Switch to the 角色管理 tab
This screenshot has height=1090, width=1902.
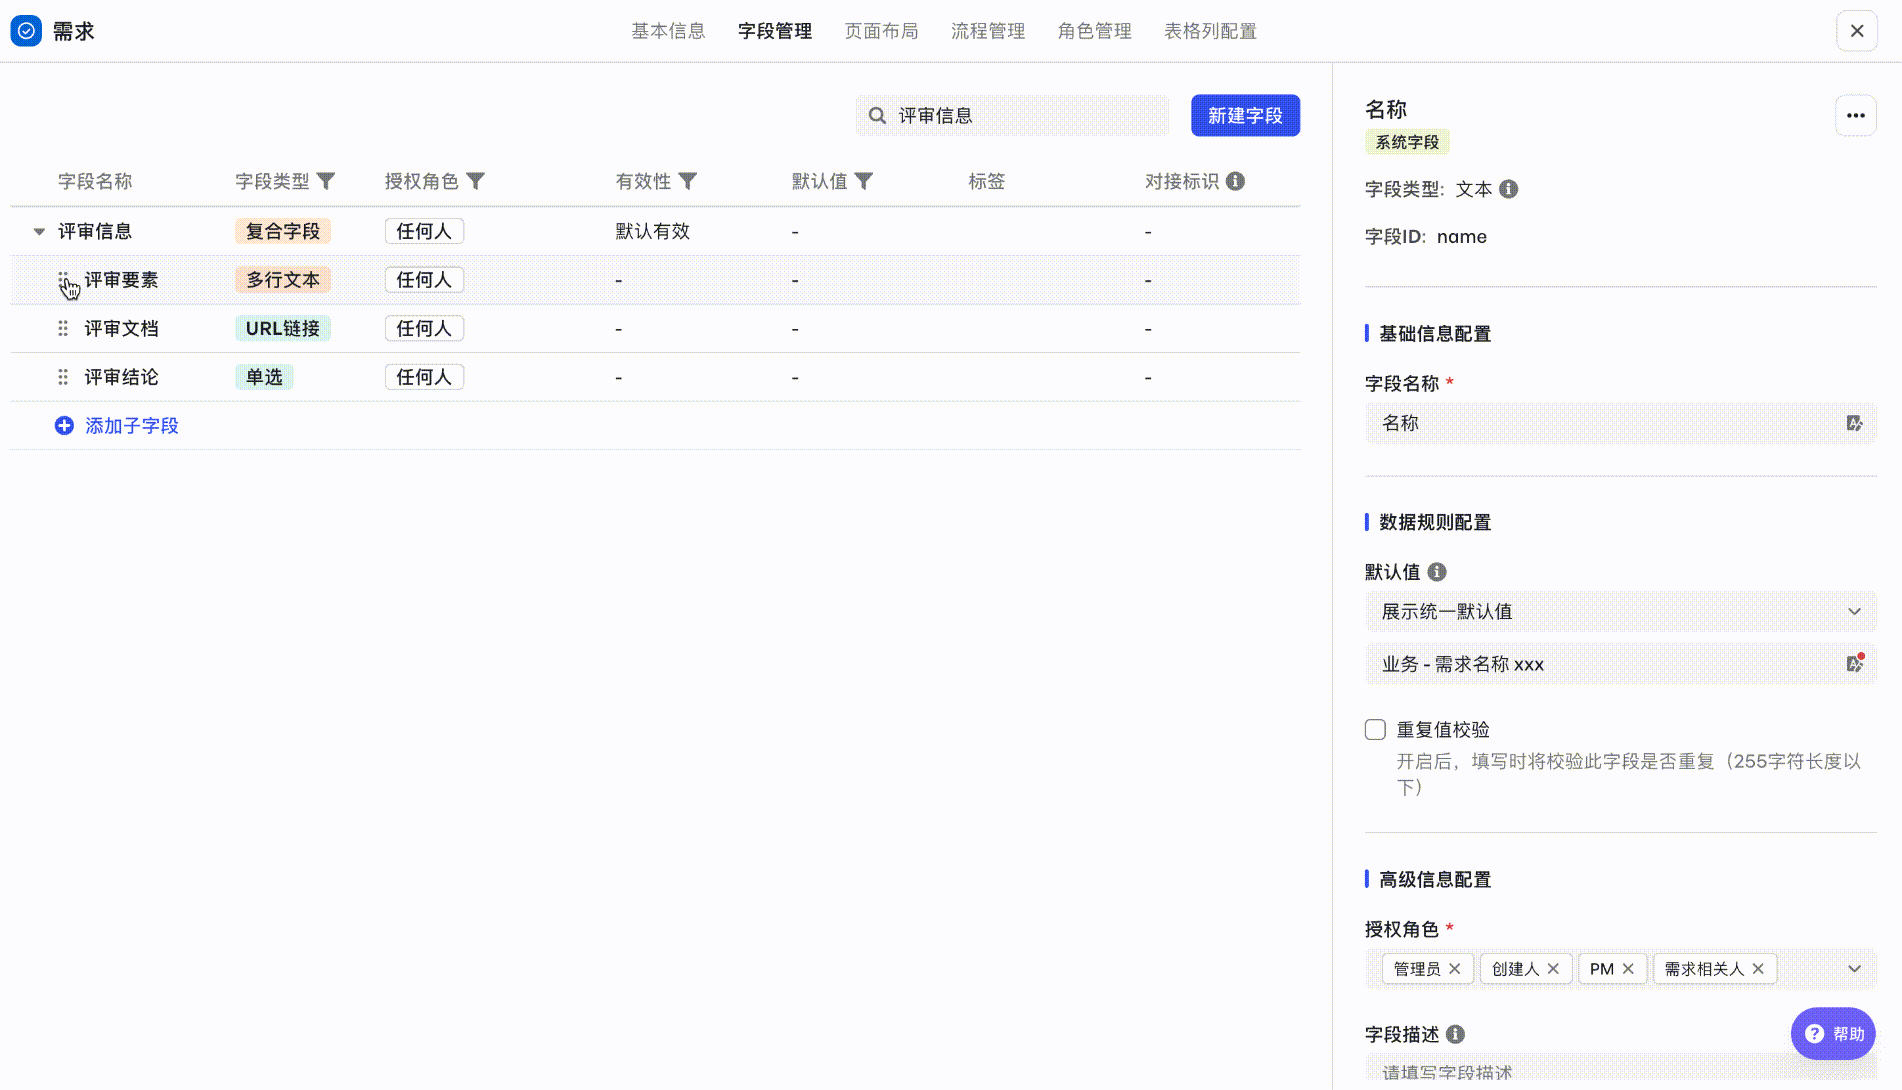point(1095,31)
